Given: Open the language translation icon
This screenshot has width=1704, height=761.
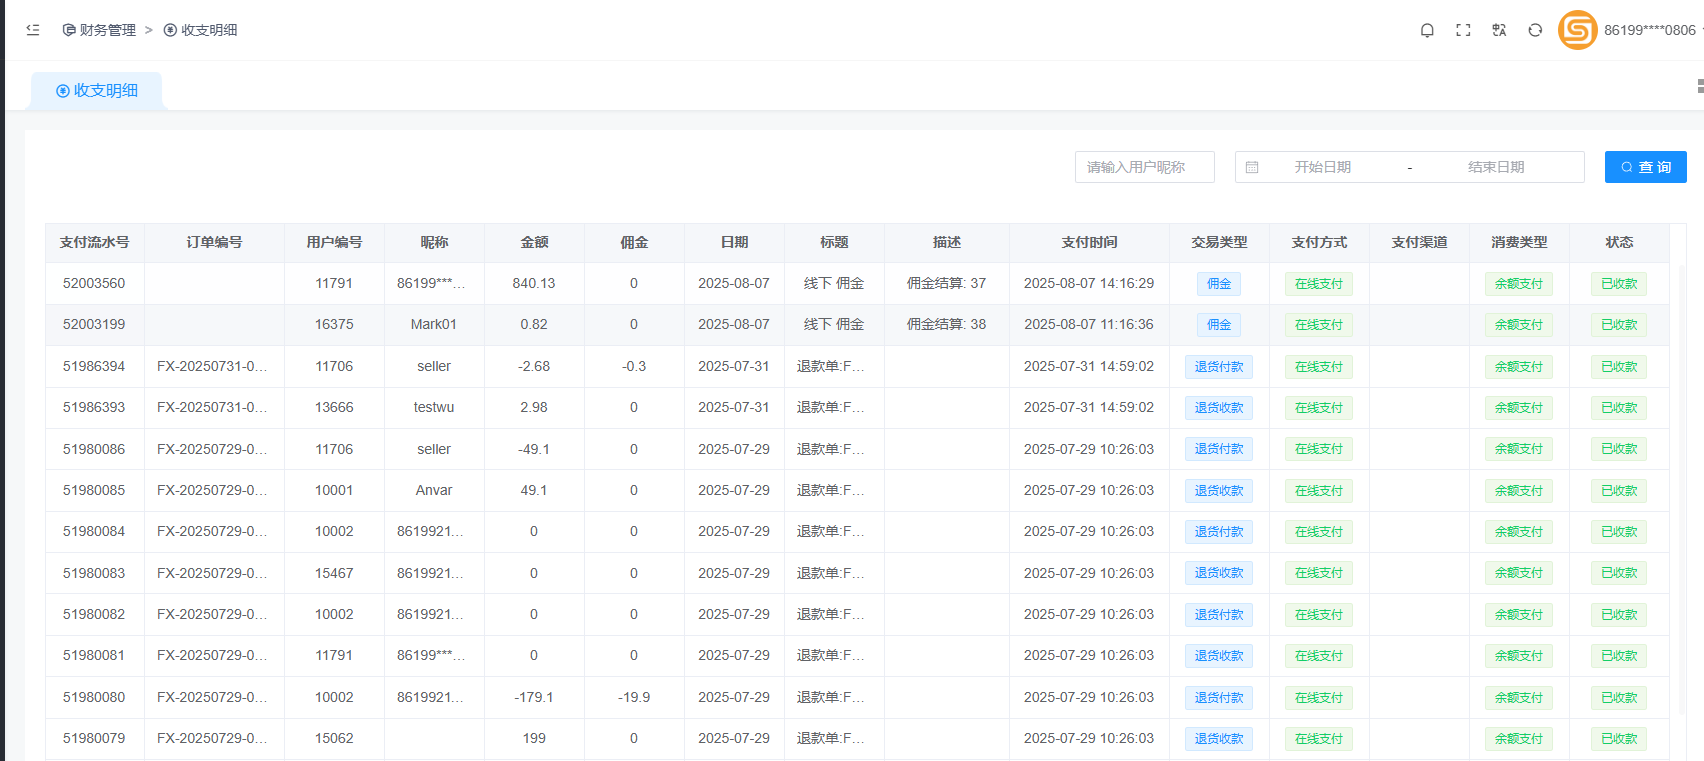Looking at the screenshot, I should (x=1499, y=30).
